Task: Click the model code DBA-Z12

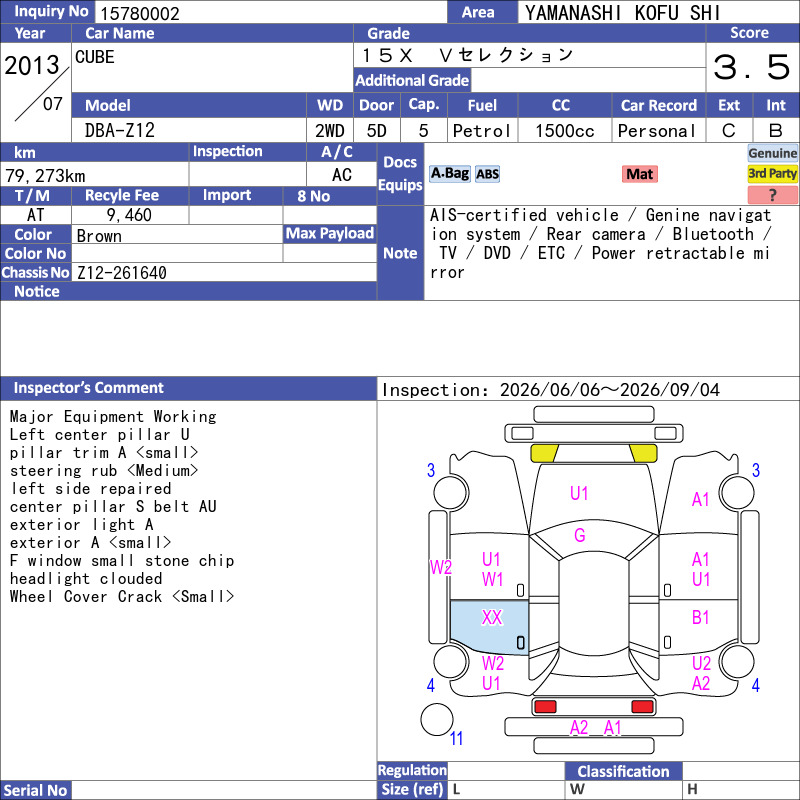Action: pos(120,131)
